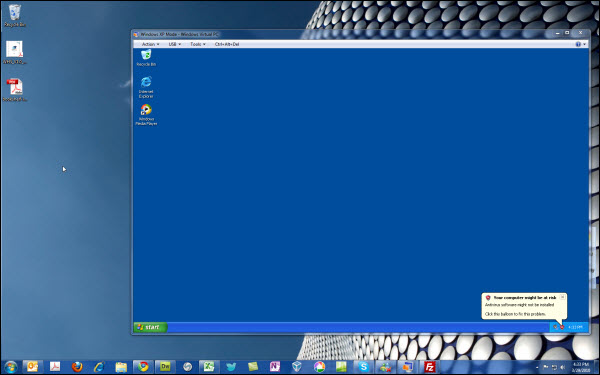Open VirtualBox cube icon in the taskbar

(x=297, y=367)
